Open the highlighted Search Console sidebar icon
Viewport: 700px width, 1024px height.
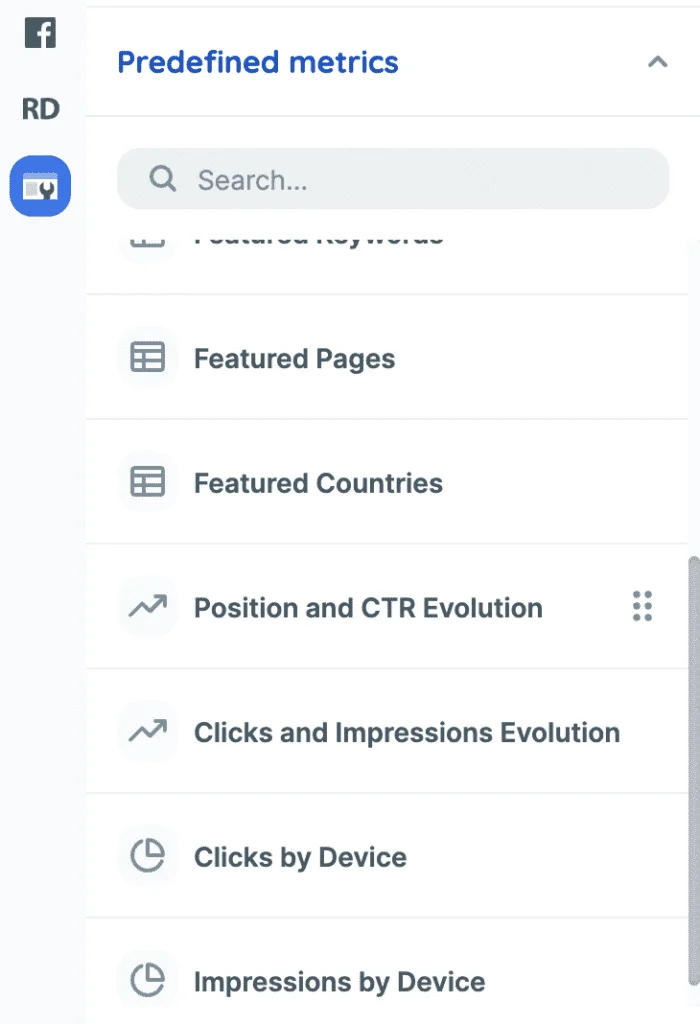click(40, 186)
